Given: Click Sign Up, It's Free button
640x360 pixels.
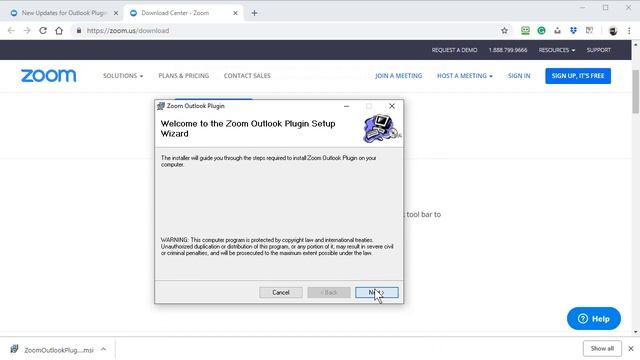Looking at the screenshot, I should pos(578,76).
